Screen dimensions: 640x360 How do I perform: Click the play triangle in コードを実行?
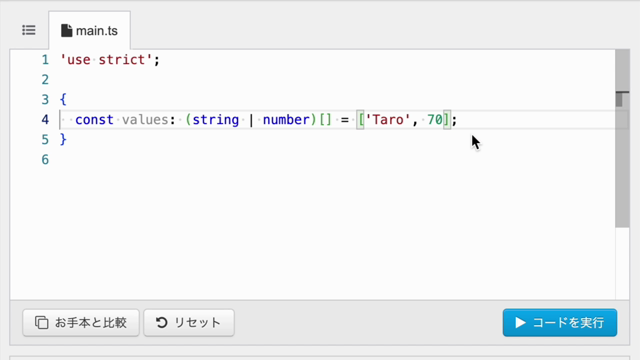point(520,322)
